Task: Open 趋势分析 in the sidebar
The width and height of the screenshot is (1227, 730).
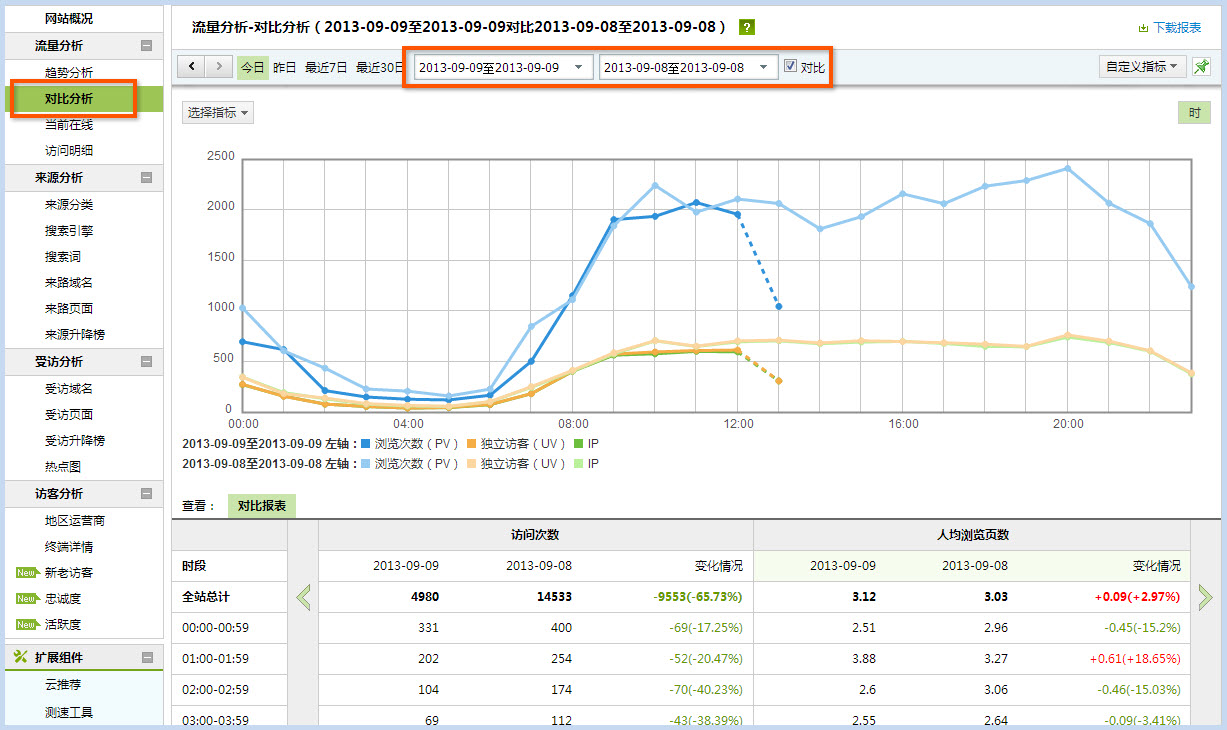Action: pyautogui.click(x=69, y=73)
